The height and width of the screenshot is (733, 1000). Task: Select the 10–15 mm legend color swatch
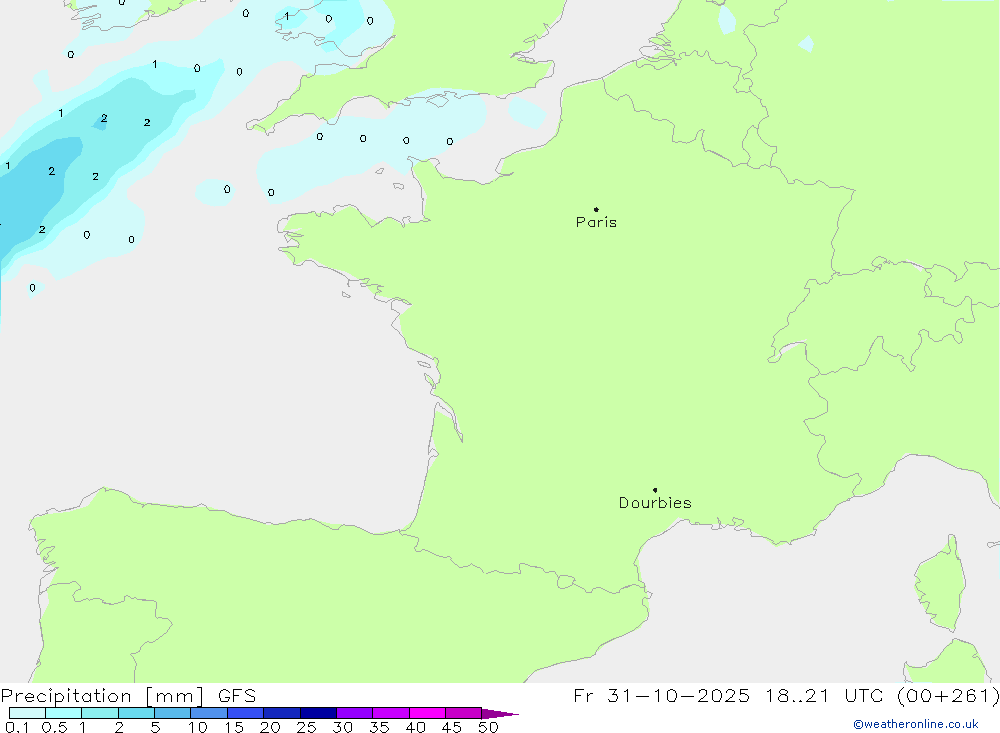point(209,713)
